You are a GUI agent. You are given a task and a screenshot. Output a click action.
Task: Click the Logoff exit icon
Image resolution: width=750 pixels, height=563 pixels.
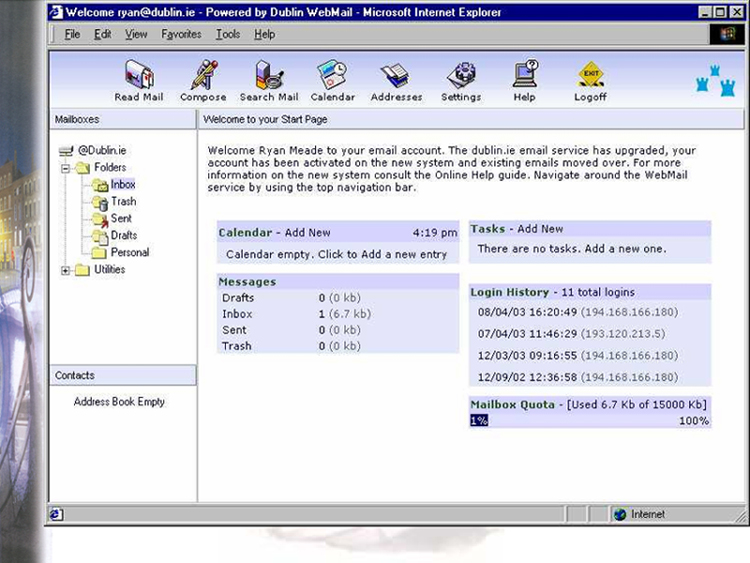pyautogui.click(x=590, y=76)
